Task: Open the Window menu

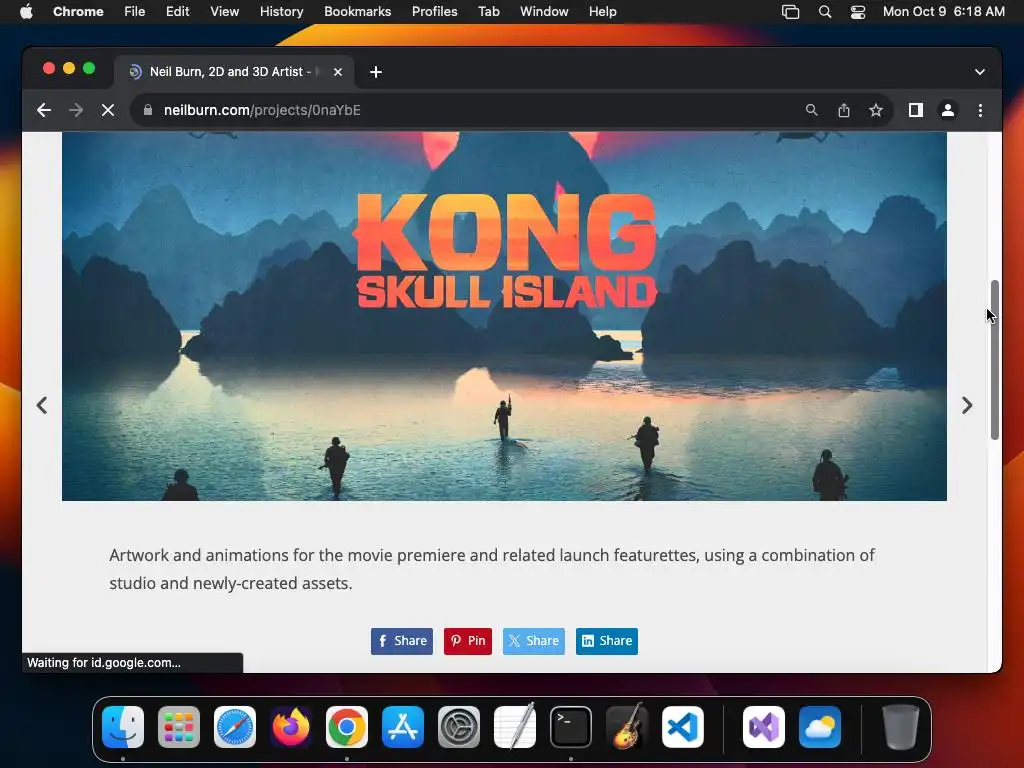Action: pyautogui.click(x=544, y=12)
